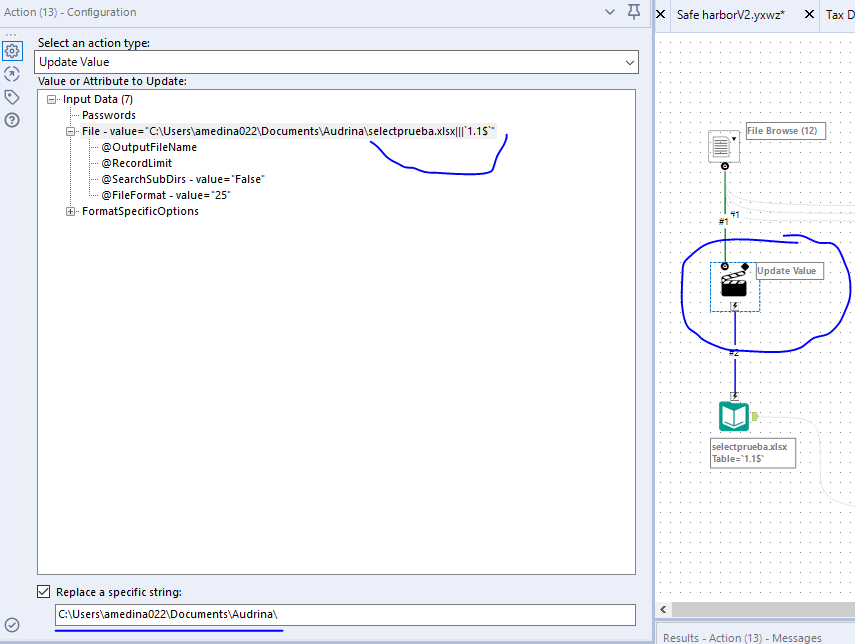Image resolution: width=855 pixels, height=644 pixels.
Task: Enable the Replace a specific string checkbox
Action: (x=42, y=589)
